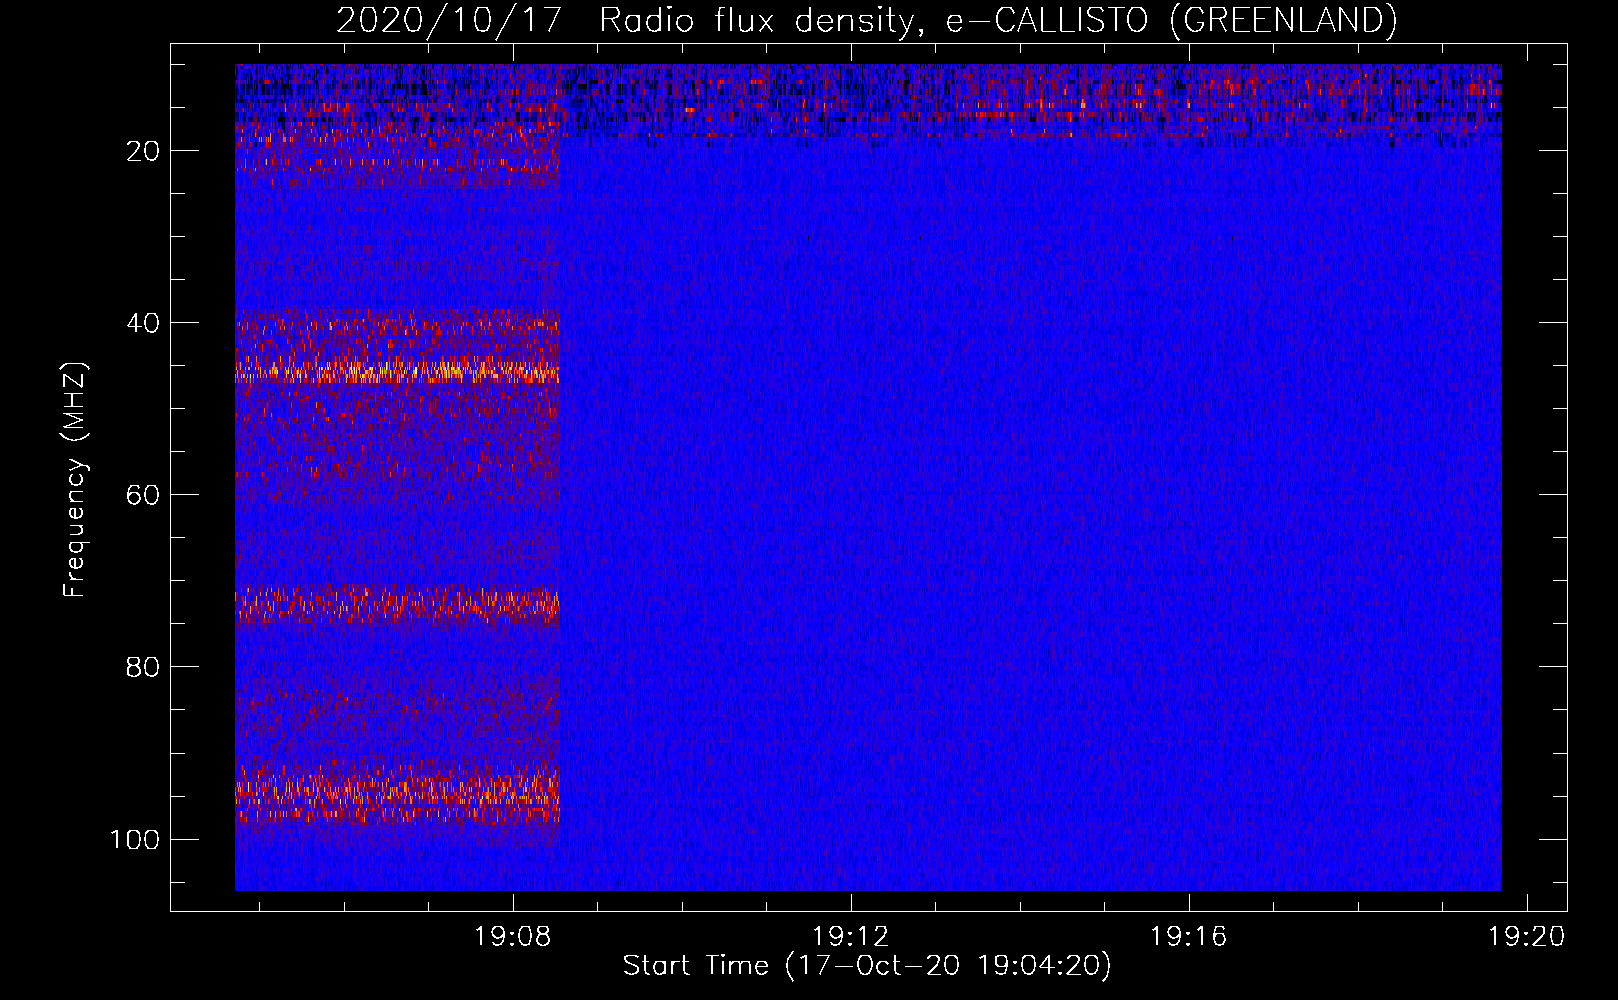Image resolution: width=1618 pixels, height=1000 pixels.
Task: Click the bright yellow emission band near 45 MHz
Action: (397, 371)
